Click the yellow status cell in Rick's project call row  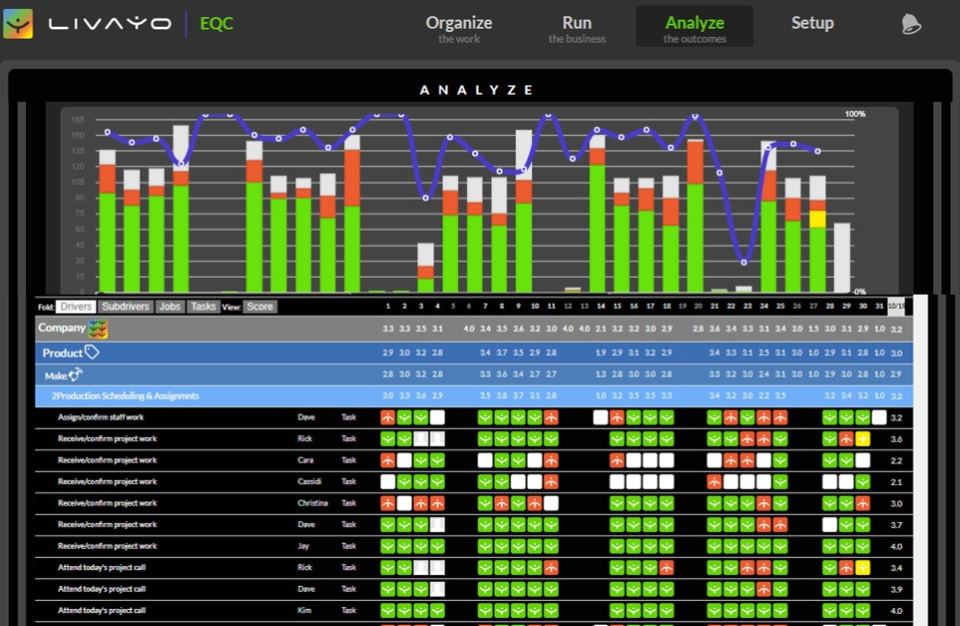[861, 566]
